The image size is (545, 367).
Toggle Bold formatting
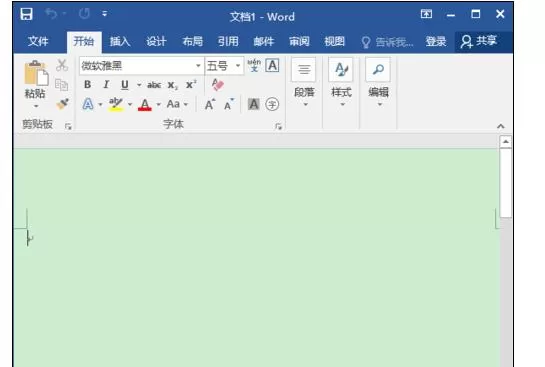pos(88,84)
